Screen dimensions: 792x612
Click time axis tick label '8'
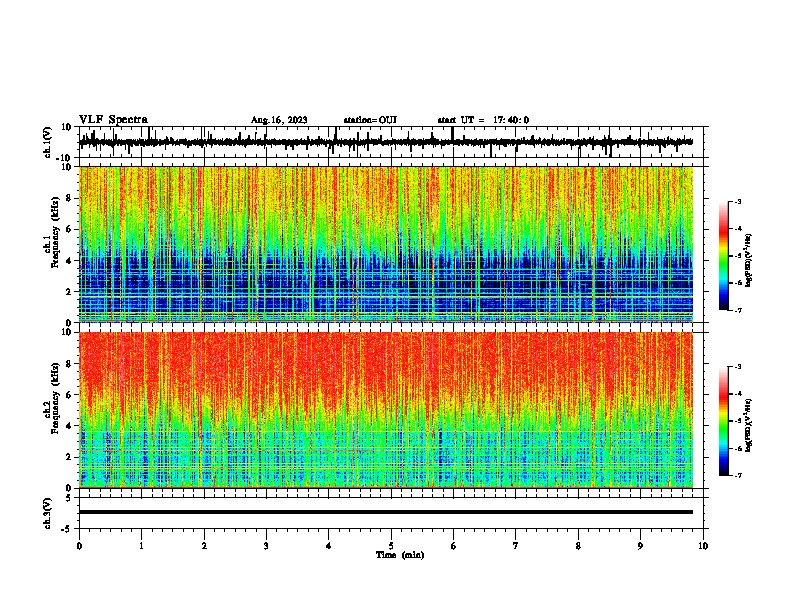click(578, 546)
